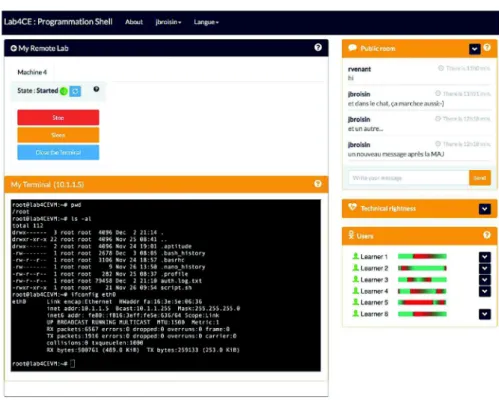Click Learner 5 progress bar
Screen dimensions: 499x400
(422, 302)
